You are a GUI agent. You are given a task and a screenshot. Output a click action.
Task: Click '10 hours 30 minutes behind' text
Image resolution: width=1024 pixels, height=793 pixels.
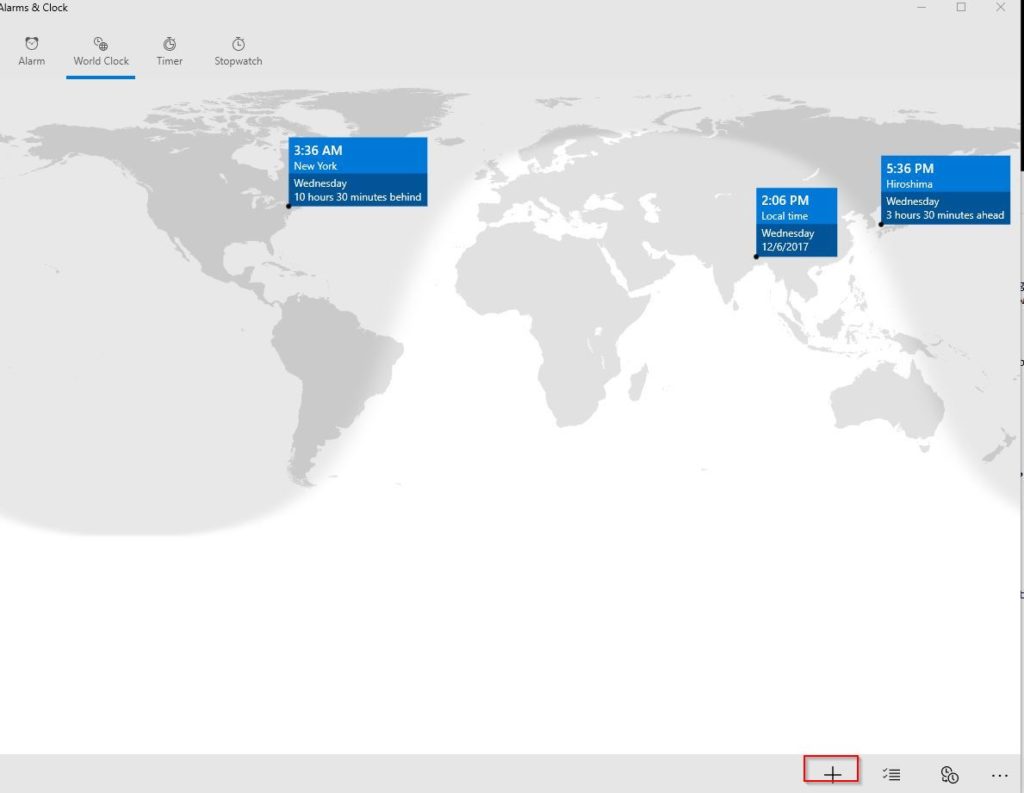(357, 197)
